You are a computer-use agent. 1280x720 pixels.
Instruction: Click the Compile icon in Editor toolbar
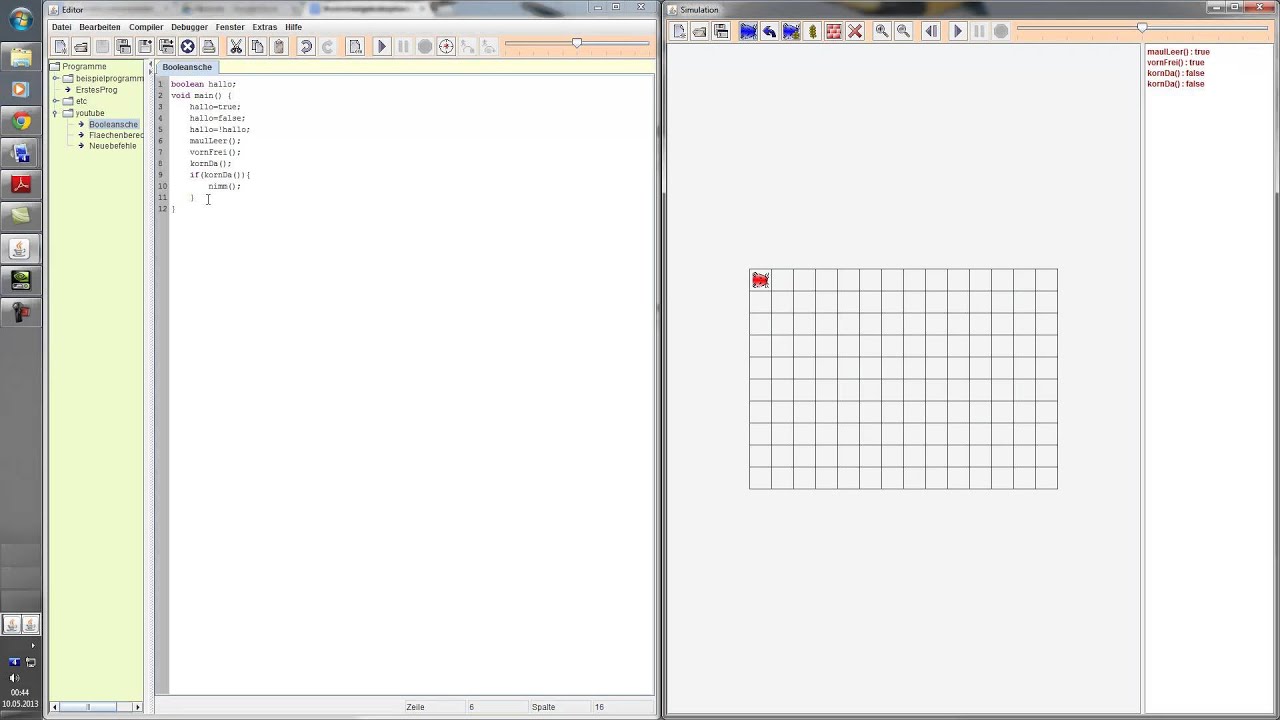(355, 46)
